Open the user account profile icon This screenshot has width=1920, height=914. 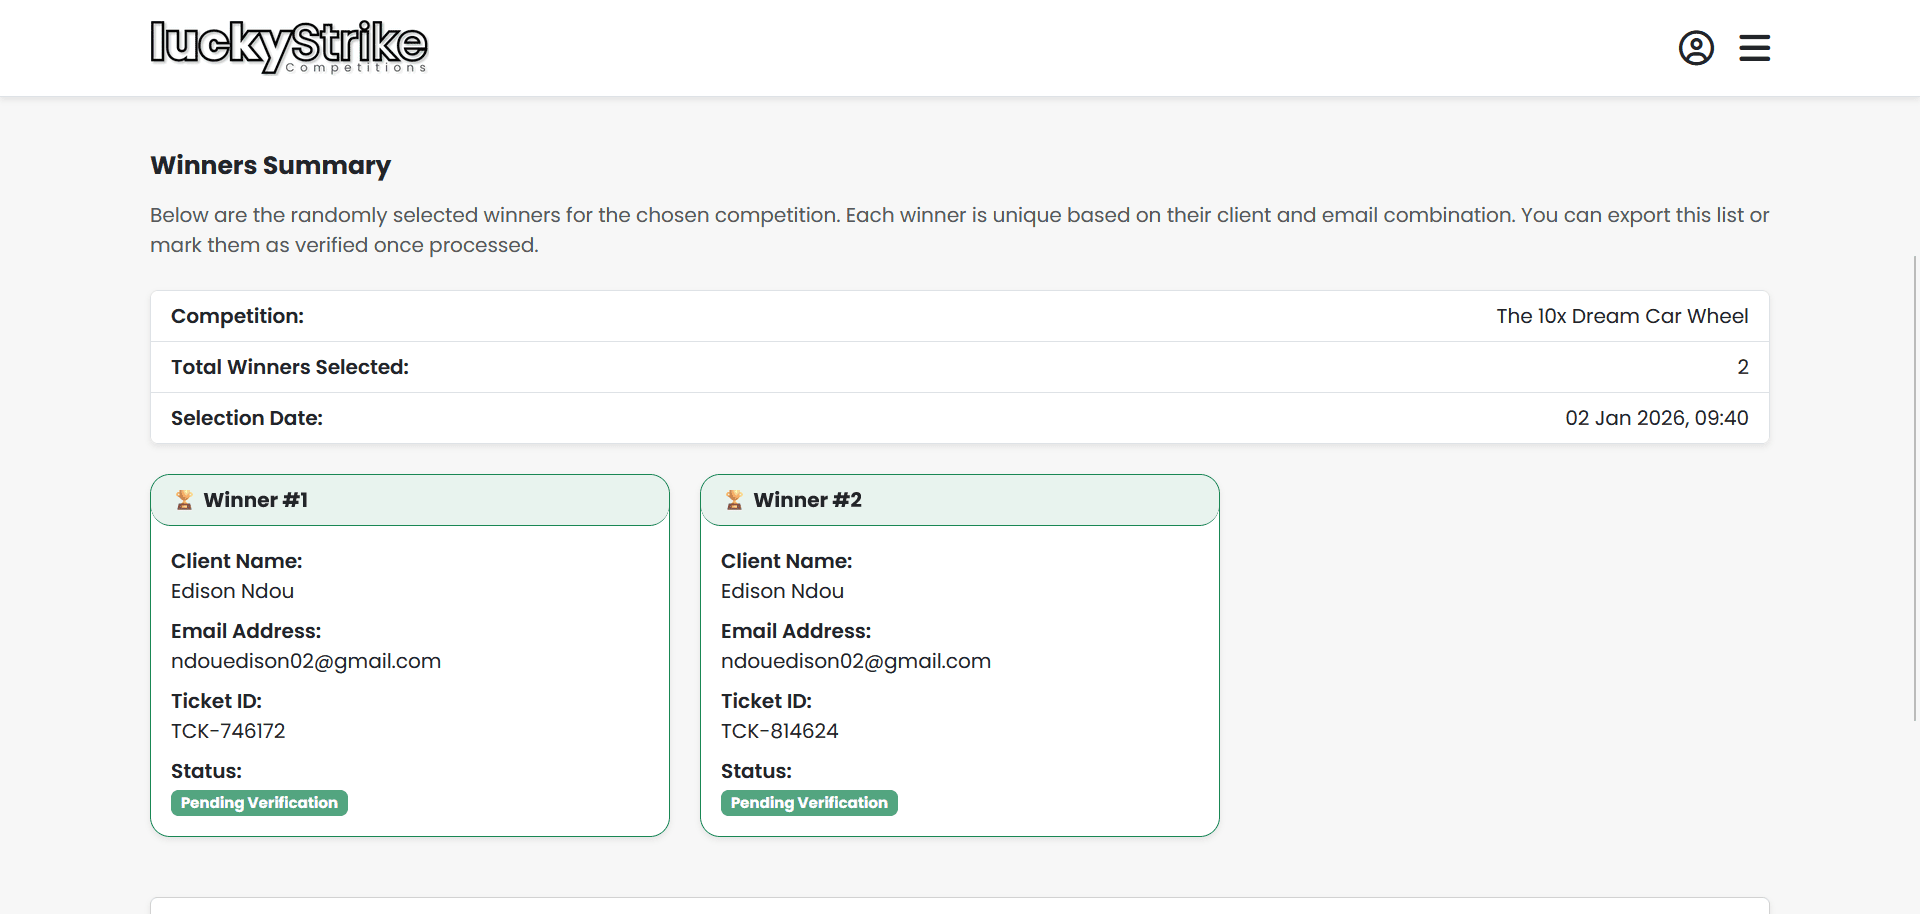[1696, 48]
